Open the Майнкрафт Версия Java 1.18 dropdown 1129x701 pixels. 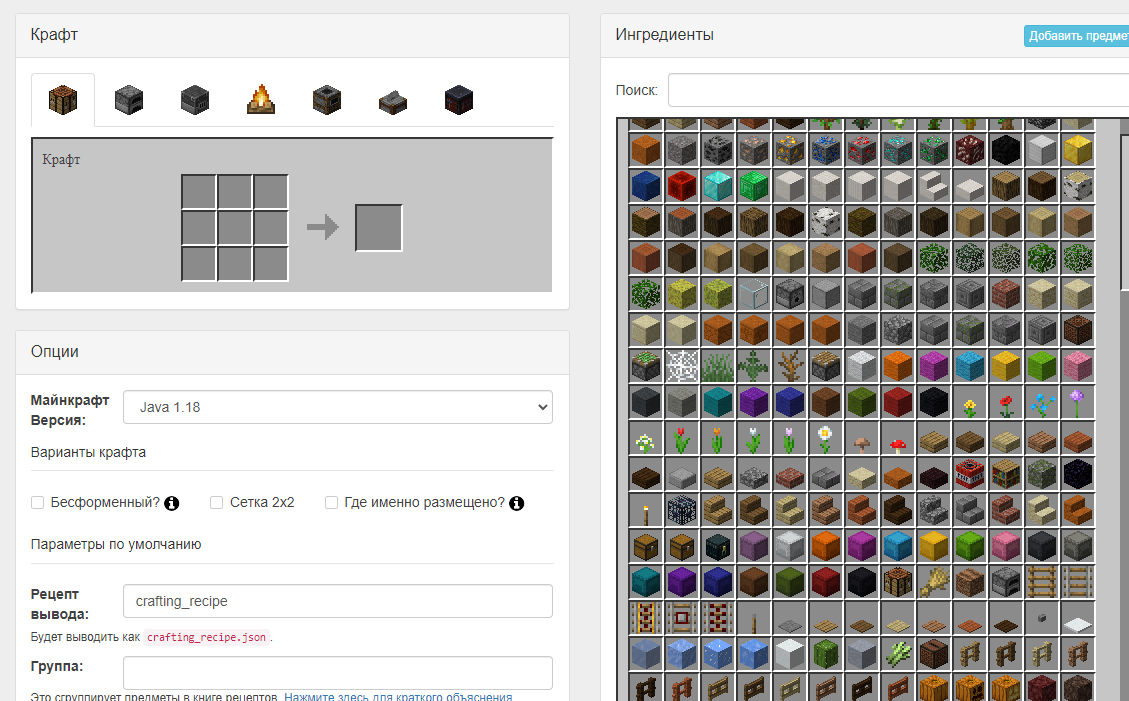pyautogui.click(x=338, y=407)
